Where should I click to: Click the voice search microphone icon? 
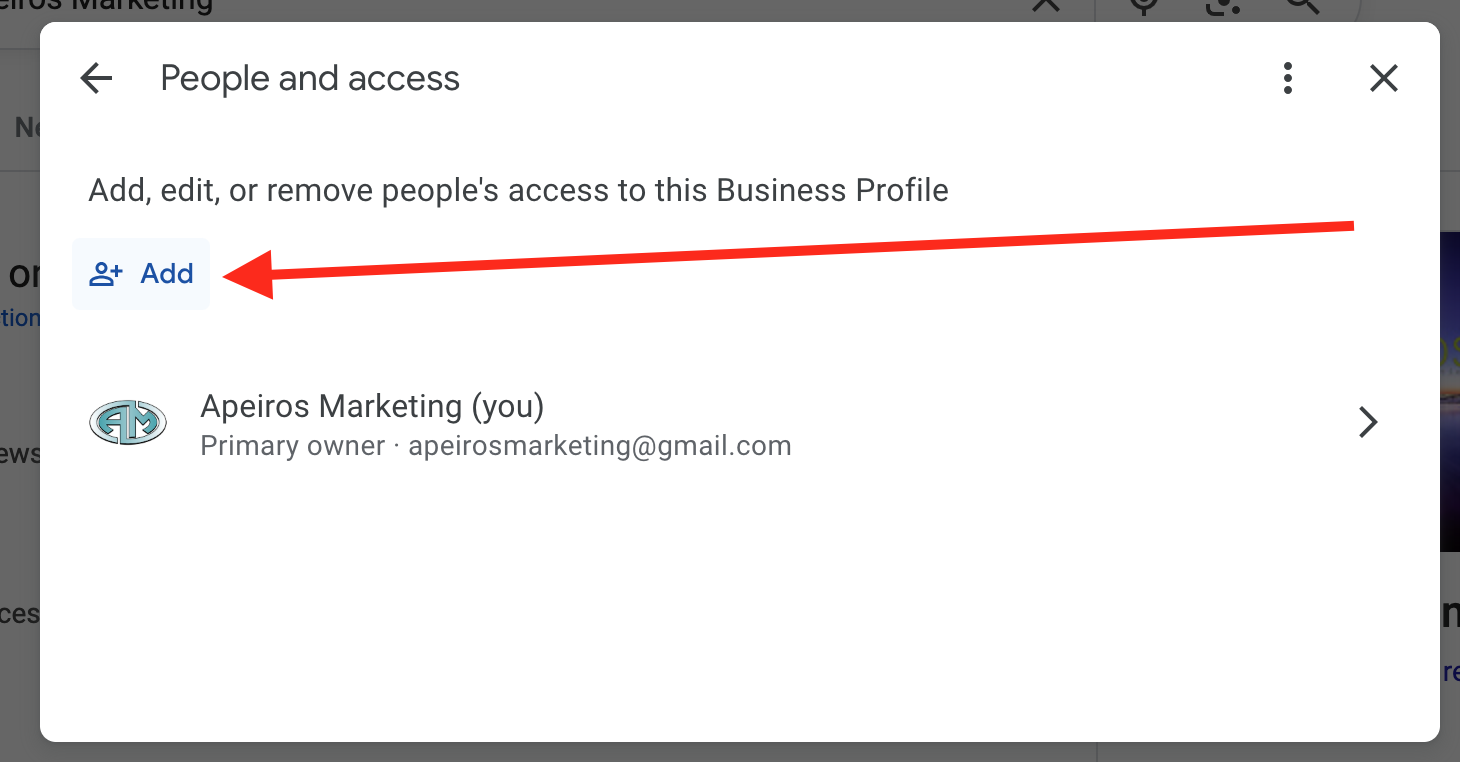pyautogui.click(x=1144, y=5)
